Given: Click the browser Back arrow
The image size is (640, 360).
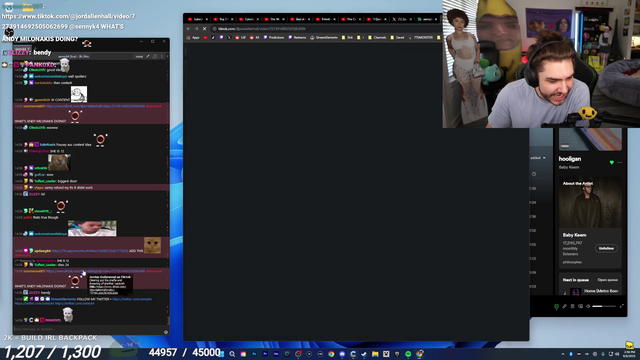Looking at the screenshot, I should coord(189,29).
